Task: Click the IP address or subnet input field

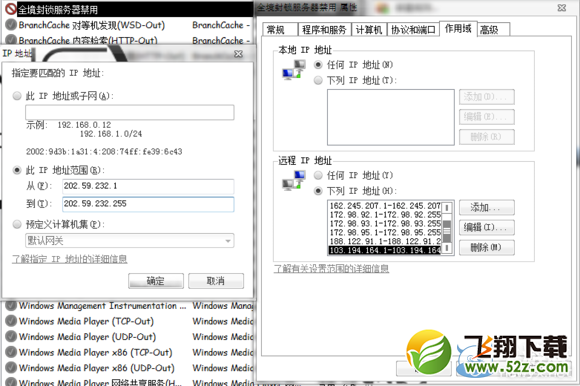Action: (129, 112)
